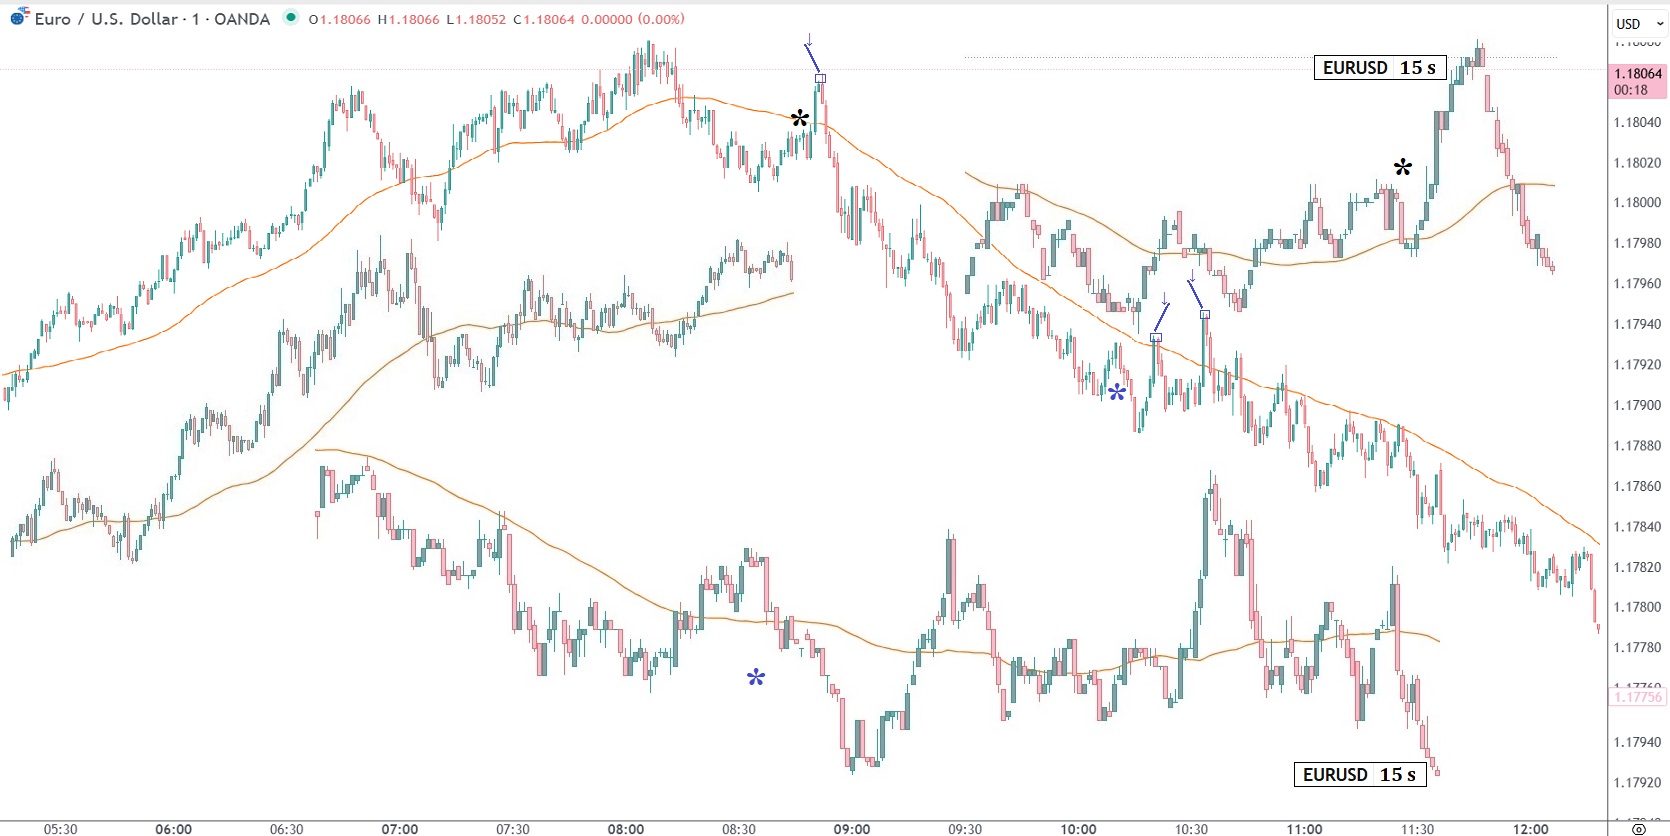Viewport: 1670px width, 836px height.
Task: Click price scale value 1.17800
Action: [x=1637, y=607]
